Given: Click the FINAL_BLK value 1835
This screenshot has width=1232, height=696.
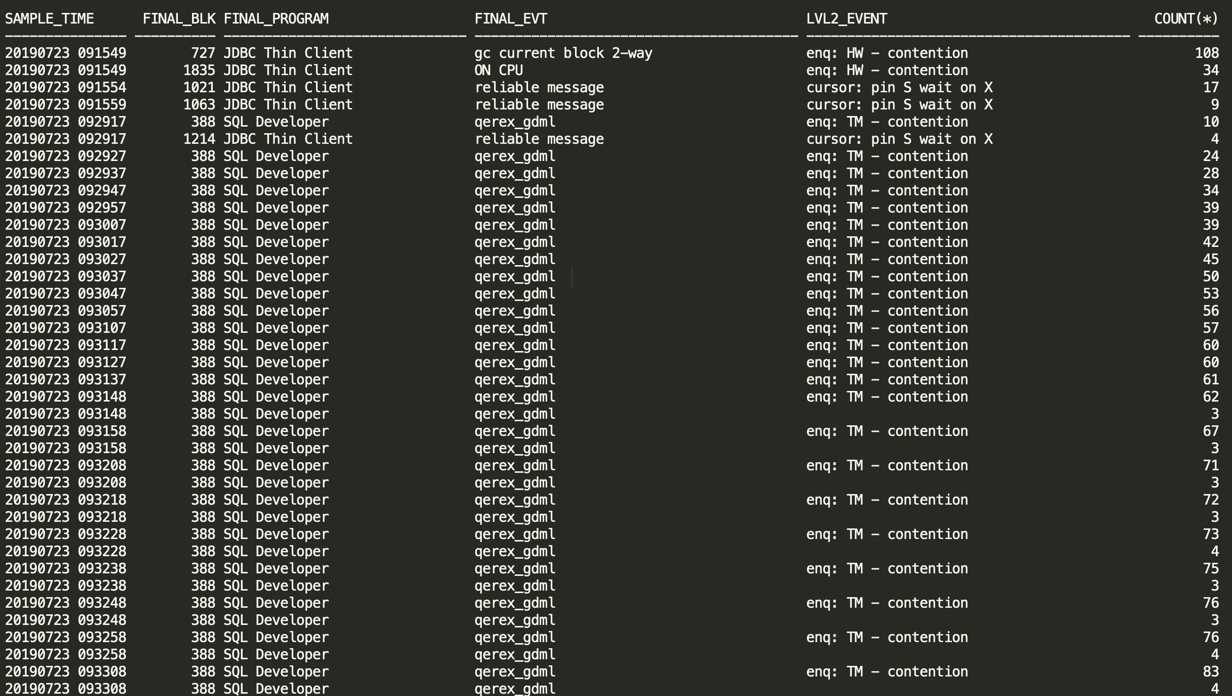Looking at the screenshot, I should click(199, 70).
